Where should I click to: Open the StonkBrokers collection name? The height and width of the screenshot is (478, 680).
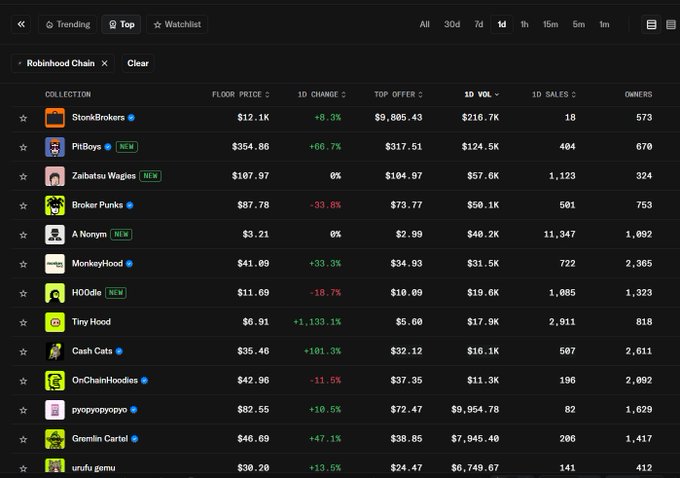tap(98, 118)
